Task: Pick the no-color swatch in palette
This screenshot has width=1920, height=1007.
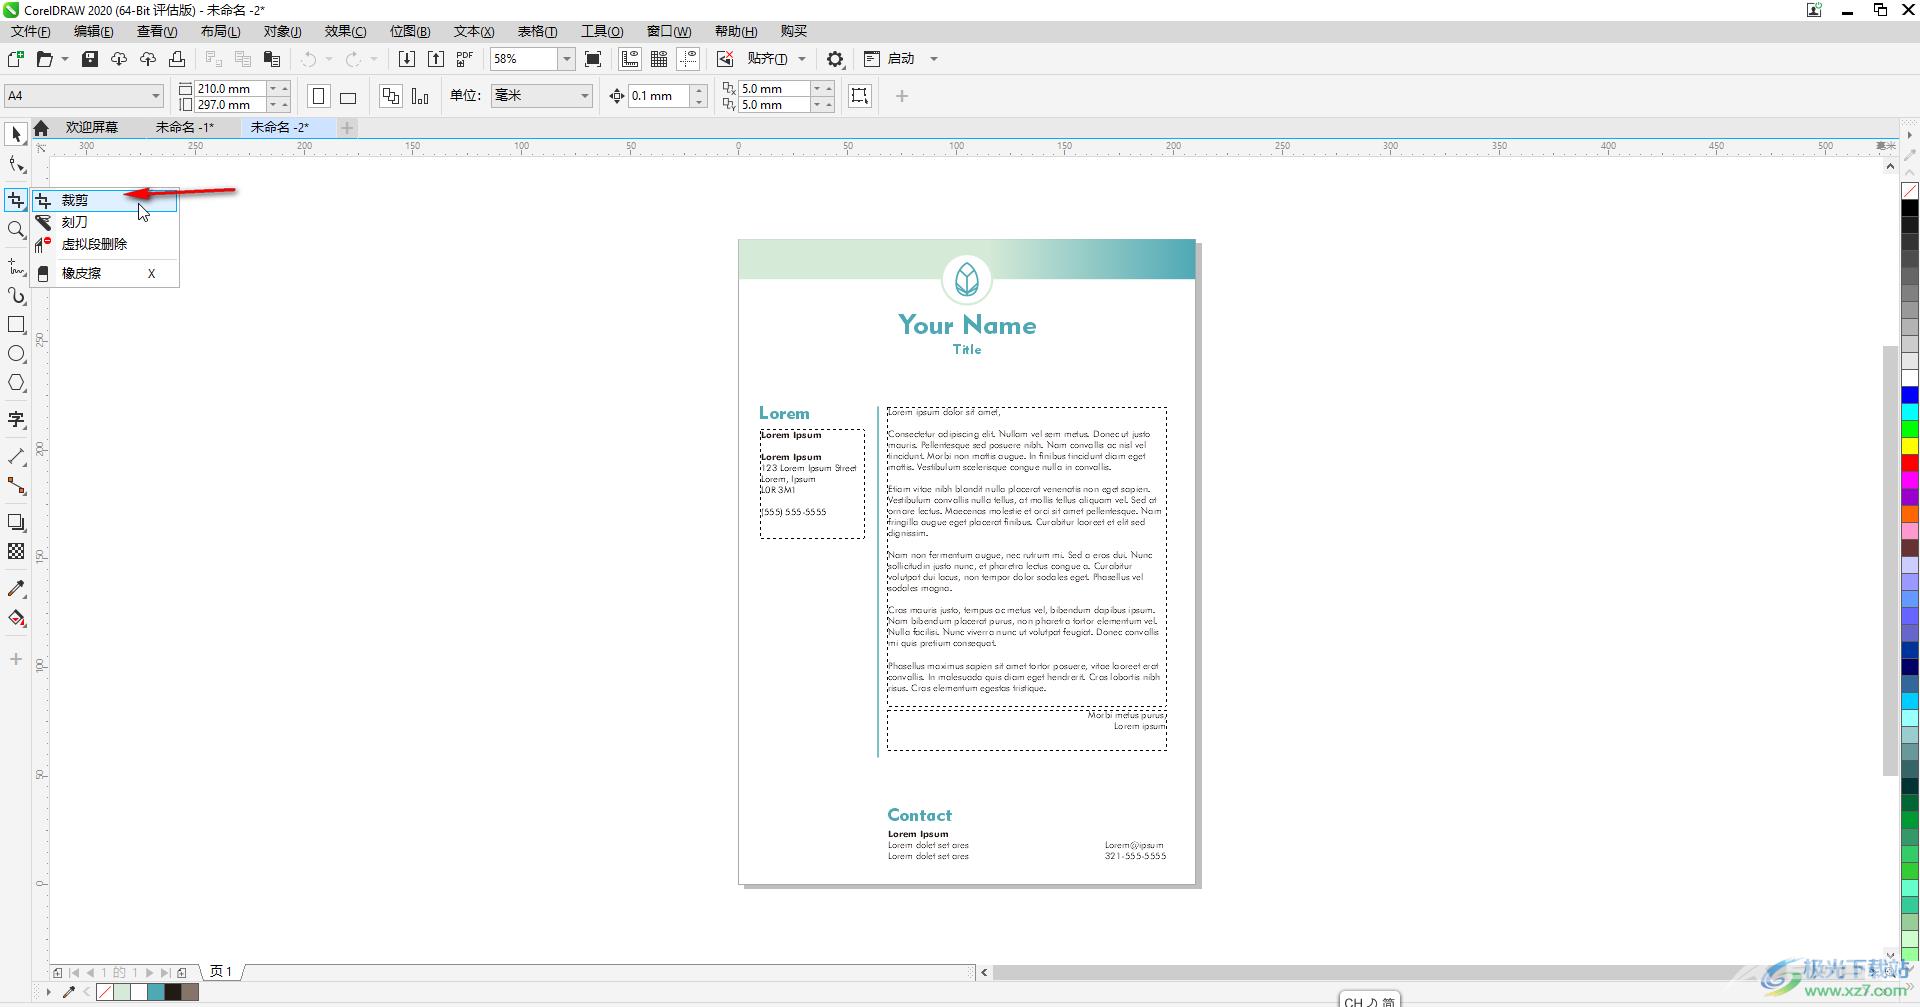Action: 1910,191
